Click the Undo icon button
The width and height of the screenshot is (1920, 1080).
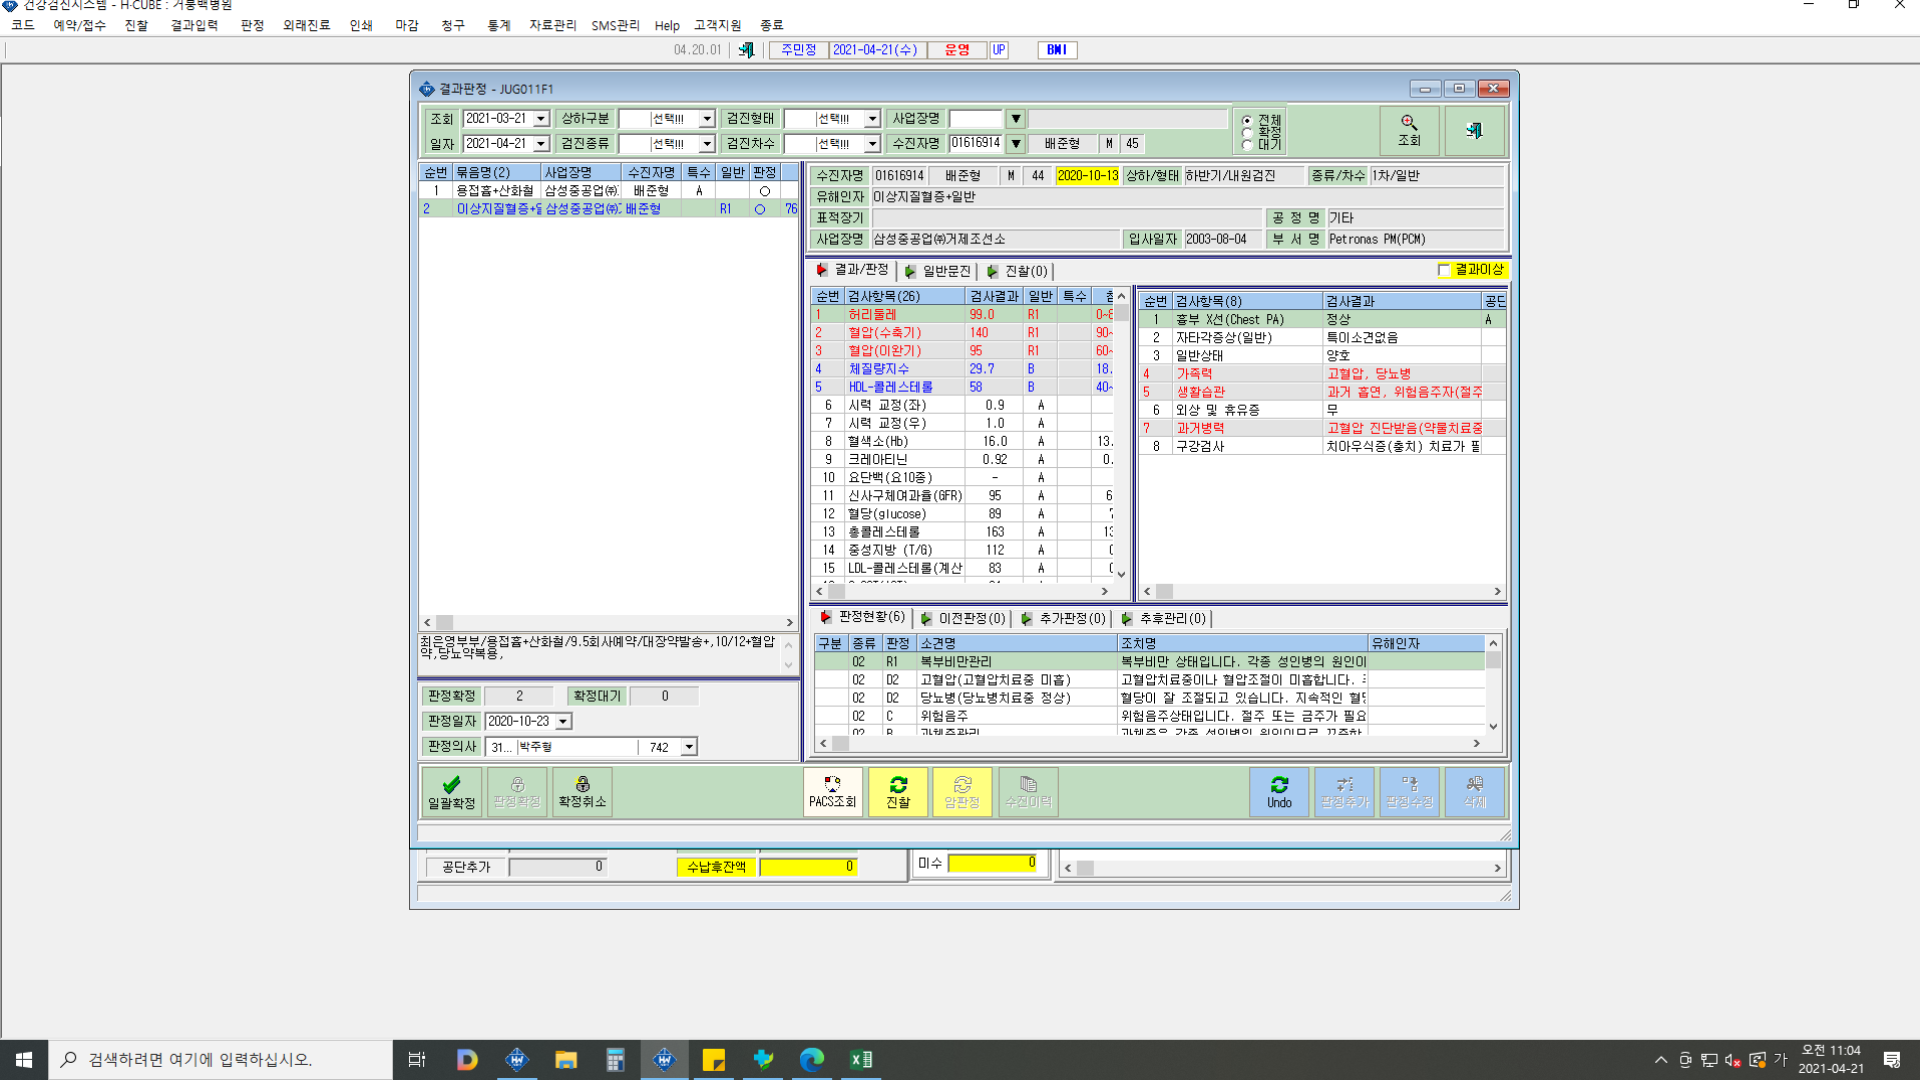(1279, 792)
